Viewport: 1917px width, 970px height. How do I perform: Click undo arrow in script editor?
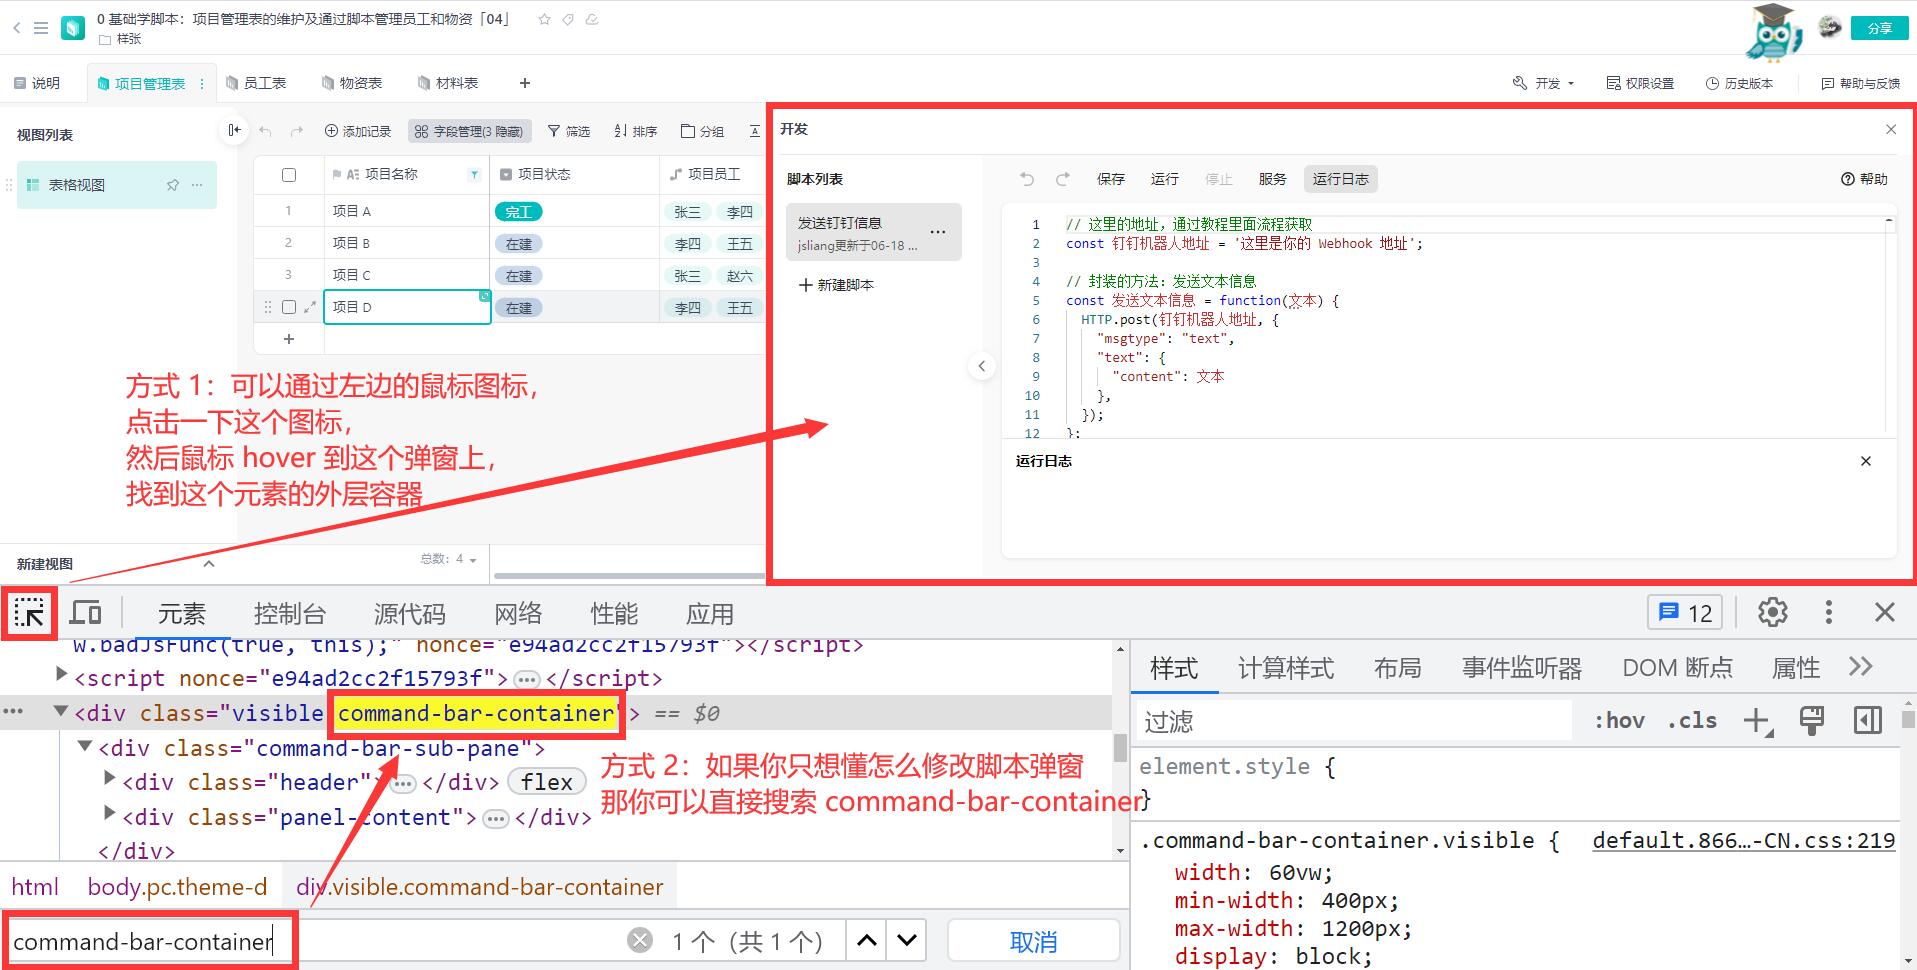[x=1027, y=179]
